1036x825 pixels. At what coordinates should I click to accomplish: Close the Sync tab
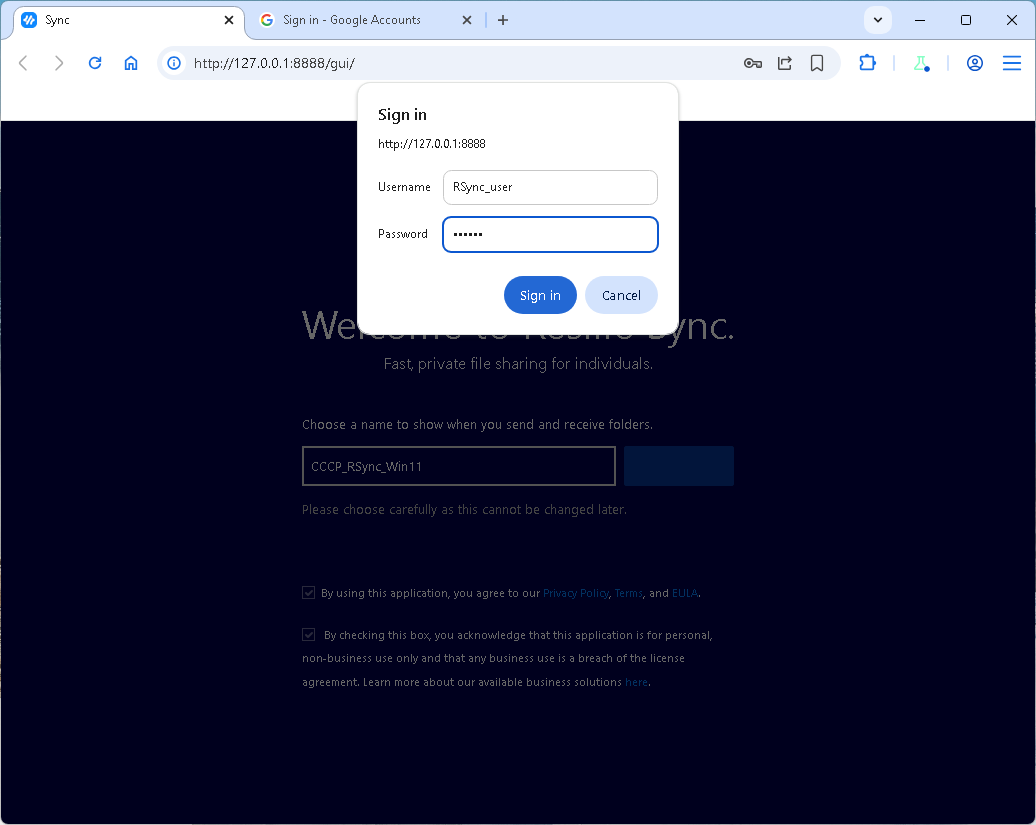click(229, 20)
